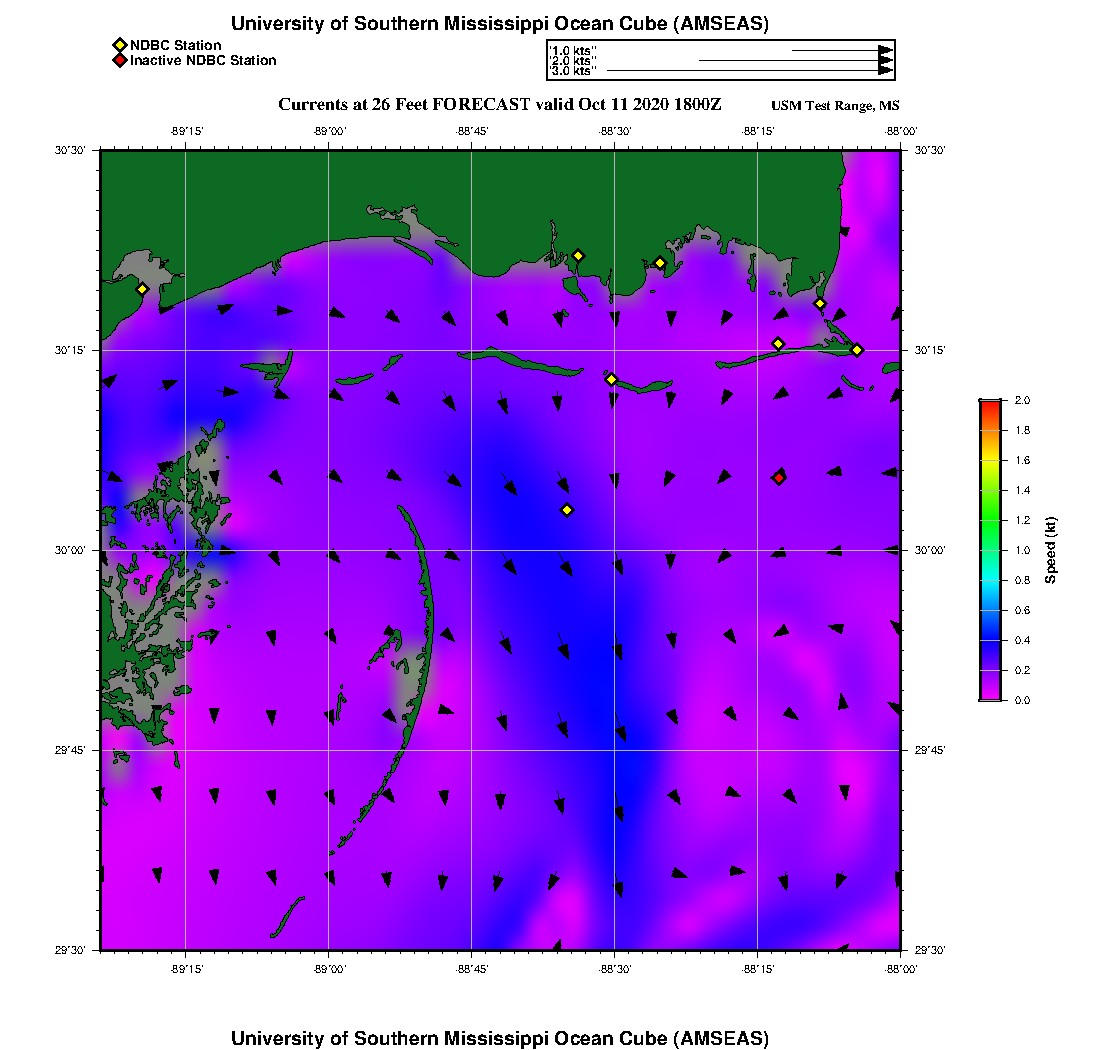Click the easternmost yellow NDBC station diamond
Viewport: 1100px width, 1050px height.
coord(857,349)
